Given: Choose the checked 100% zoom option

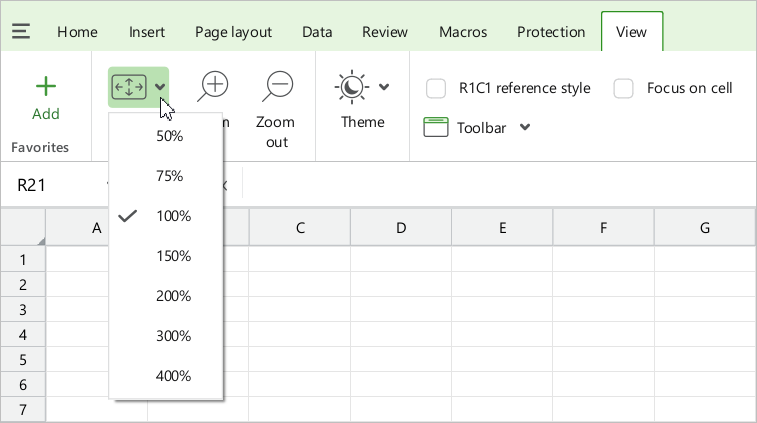Looking at the screenshot, I should pyautogui.click(x=166, y=216).
